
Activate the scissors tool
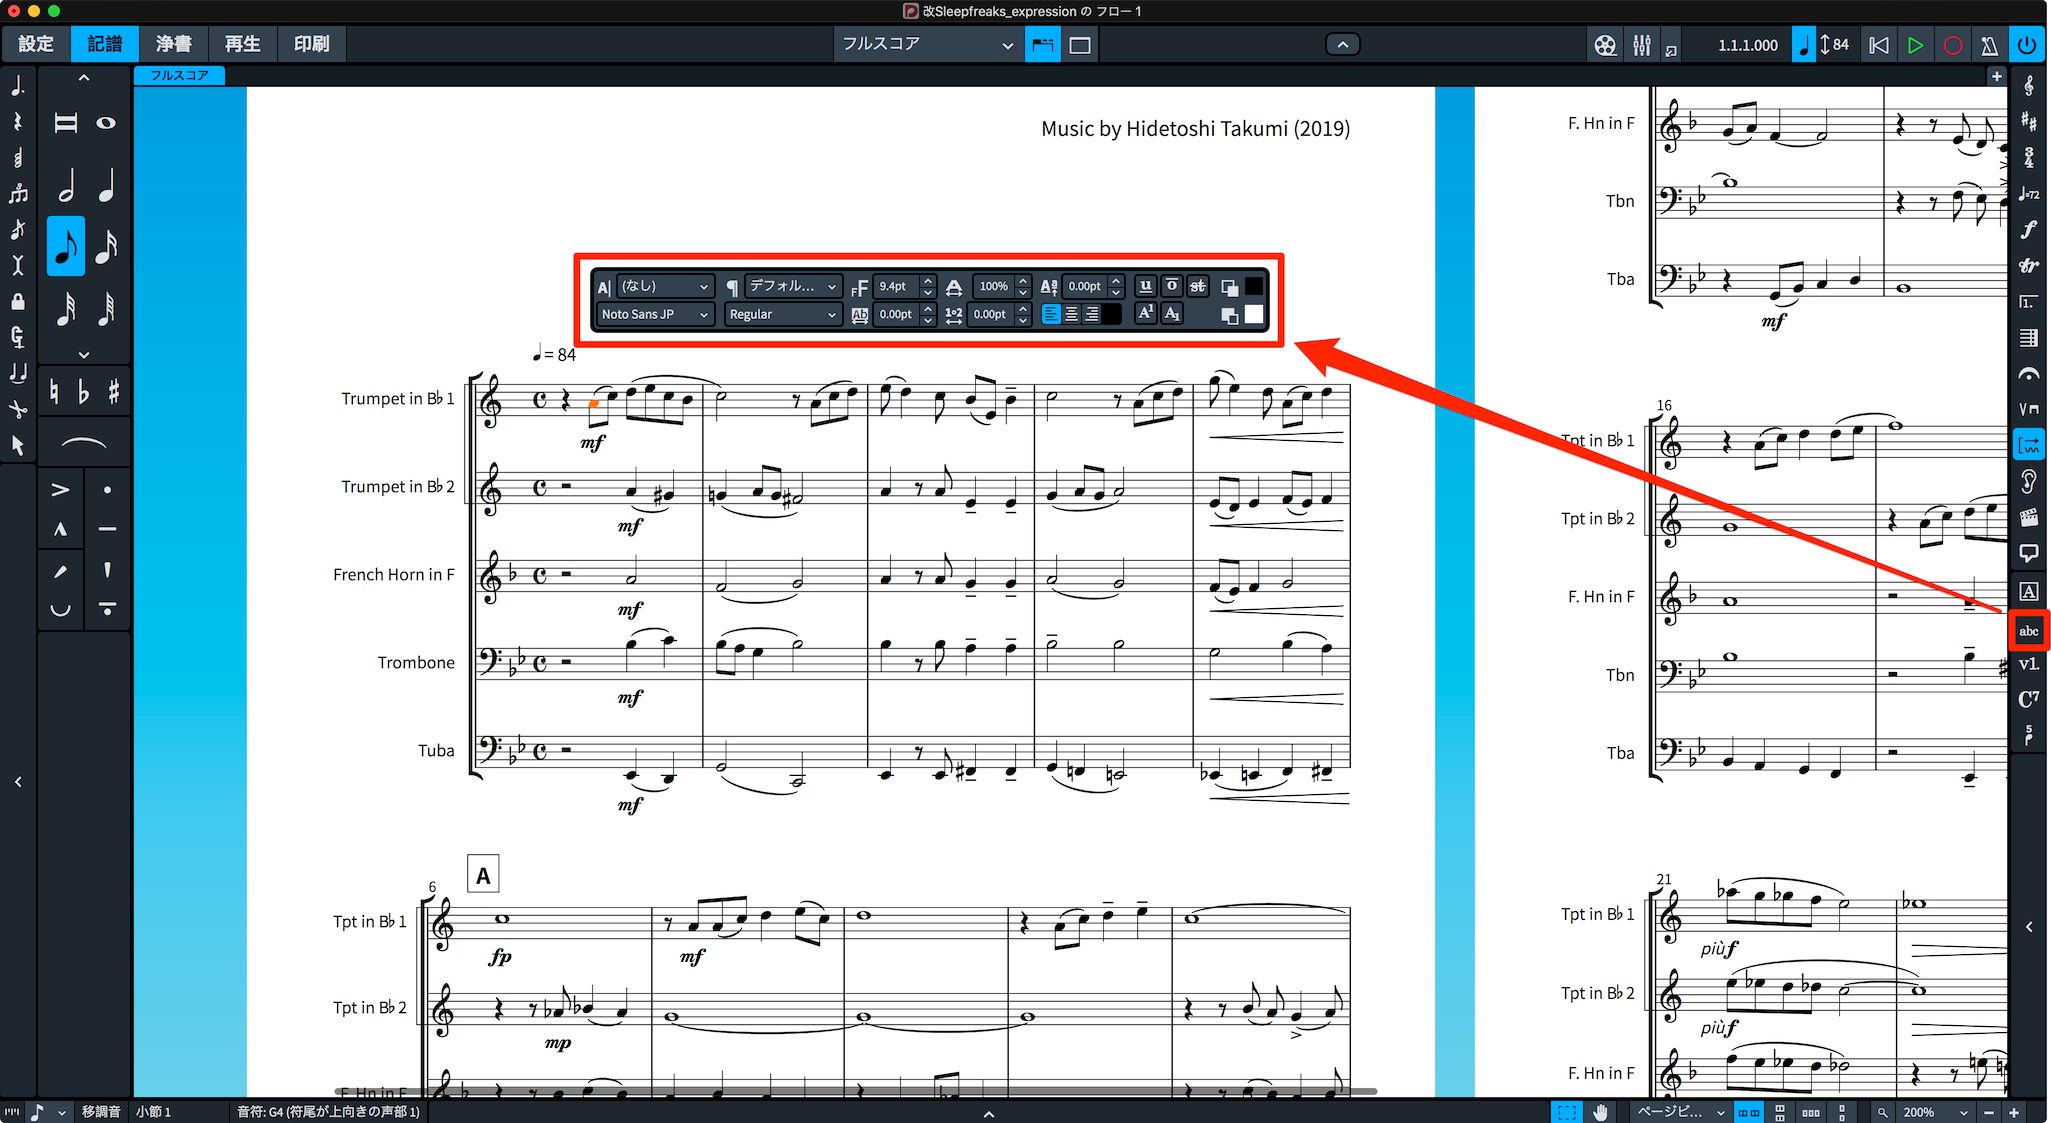tap(17, 409)
